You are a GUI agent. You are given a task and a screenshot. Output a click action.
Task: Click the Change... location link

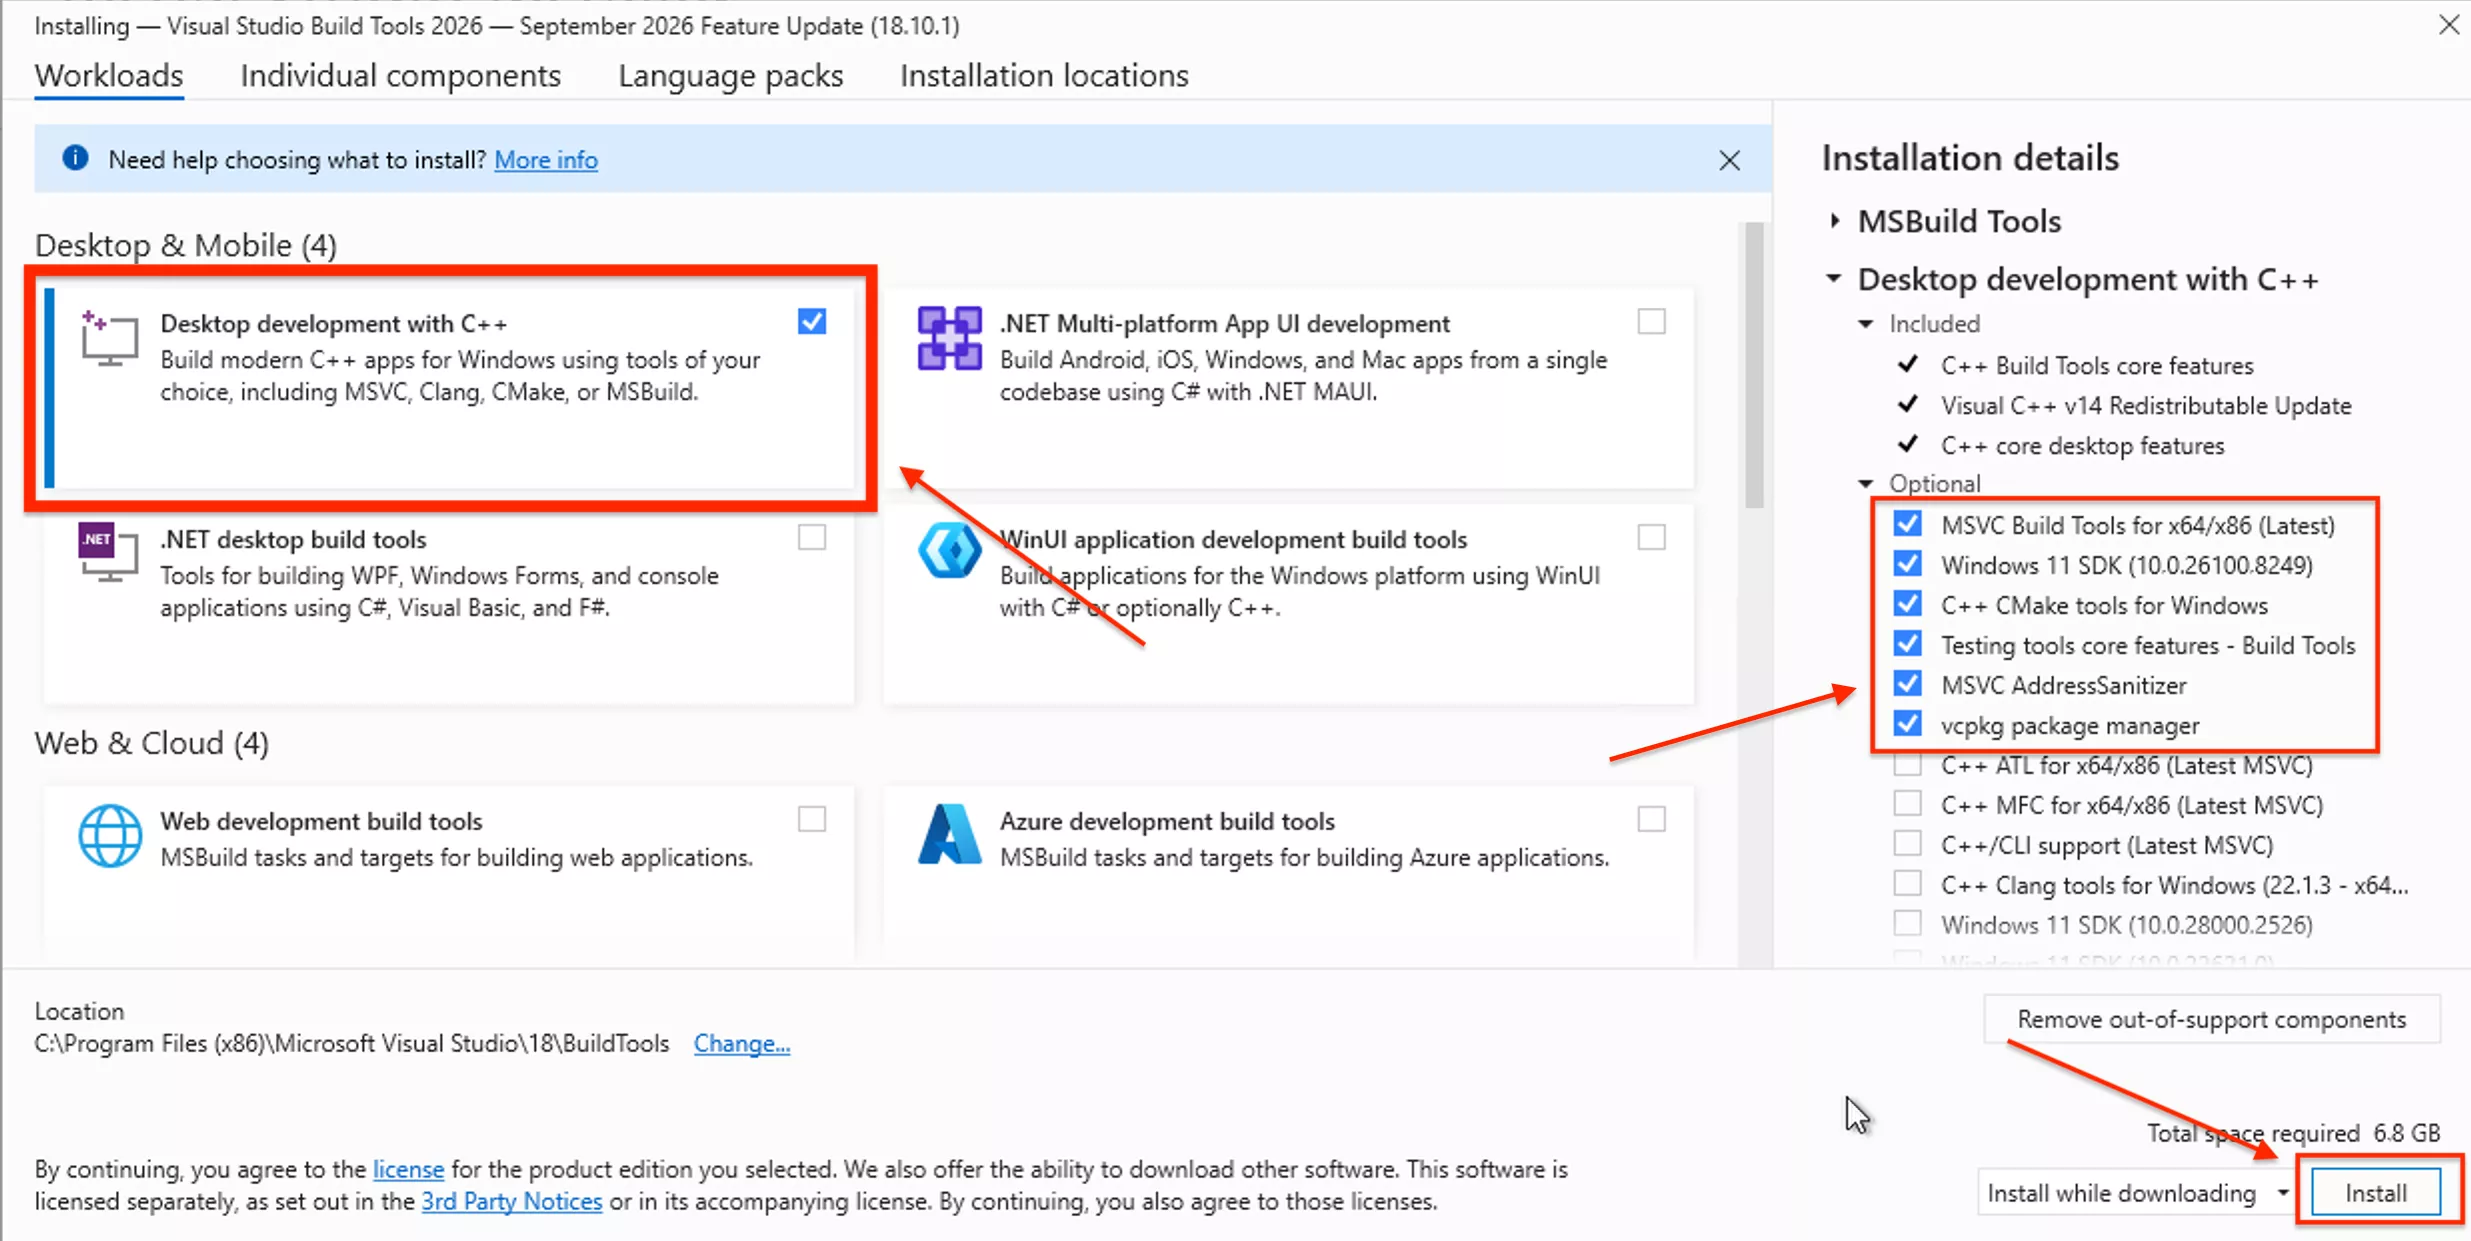742,1043
